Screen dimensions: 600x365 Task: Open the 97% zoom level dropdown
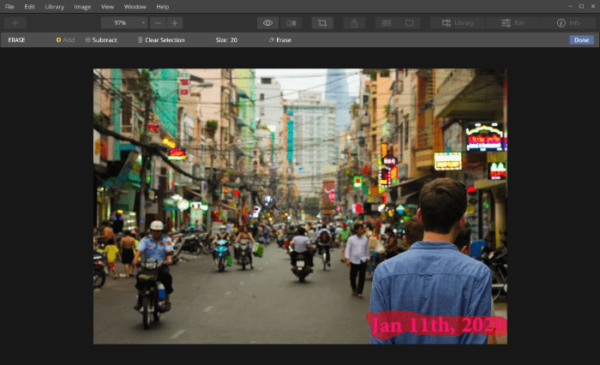coord(124,23)
